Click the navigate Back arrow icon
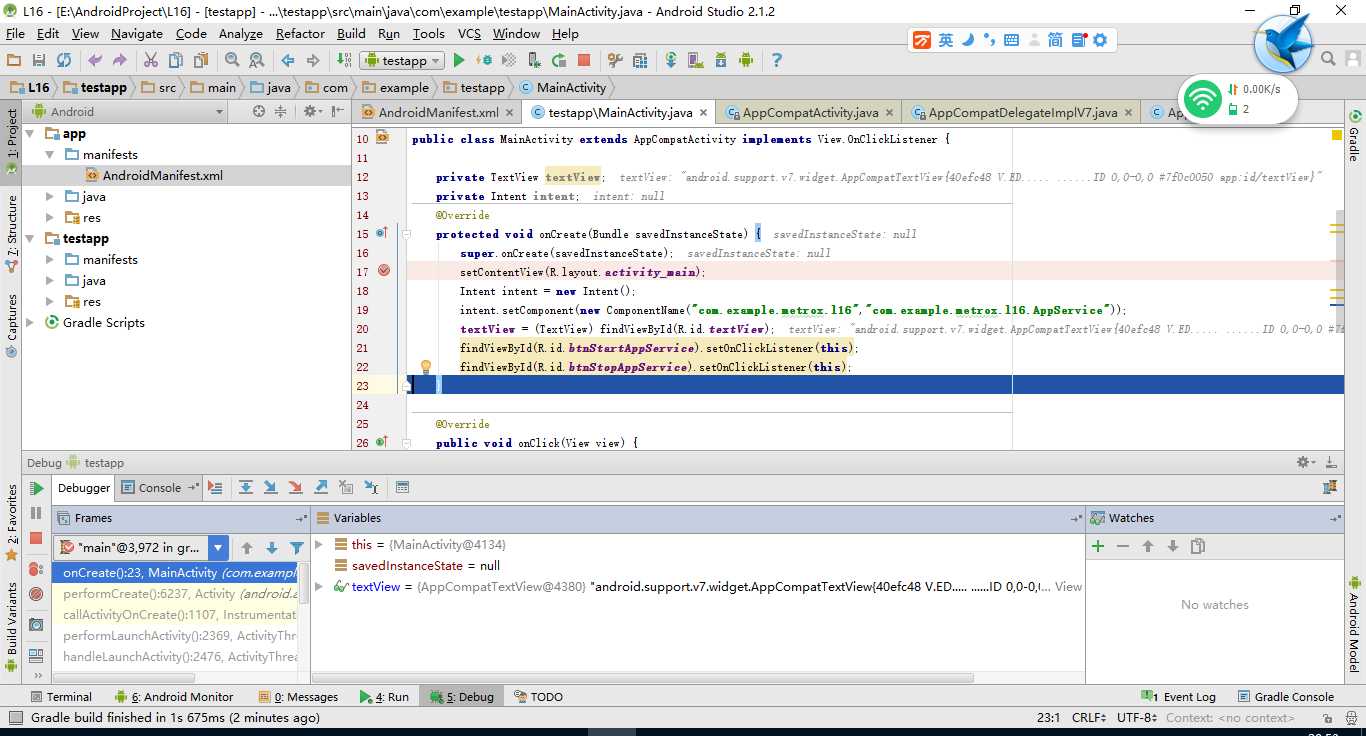The image size is (1366, 736). (x=287, y=60)
